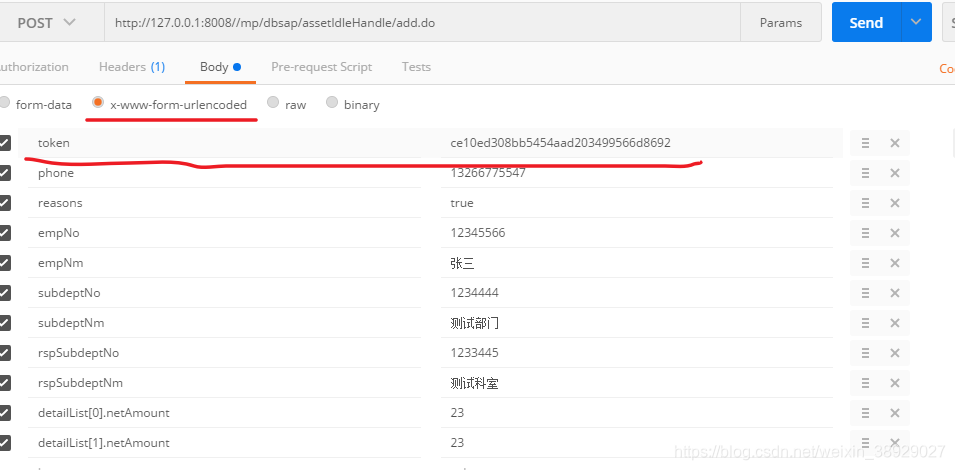Delete the token row
955x470 pixels.
895,143
